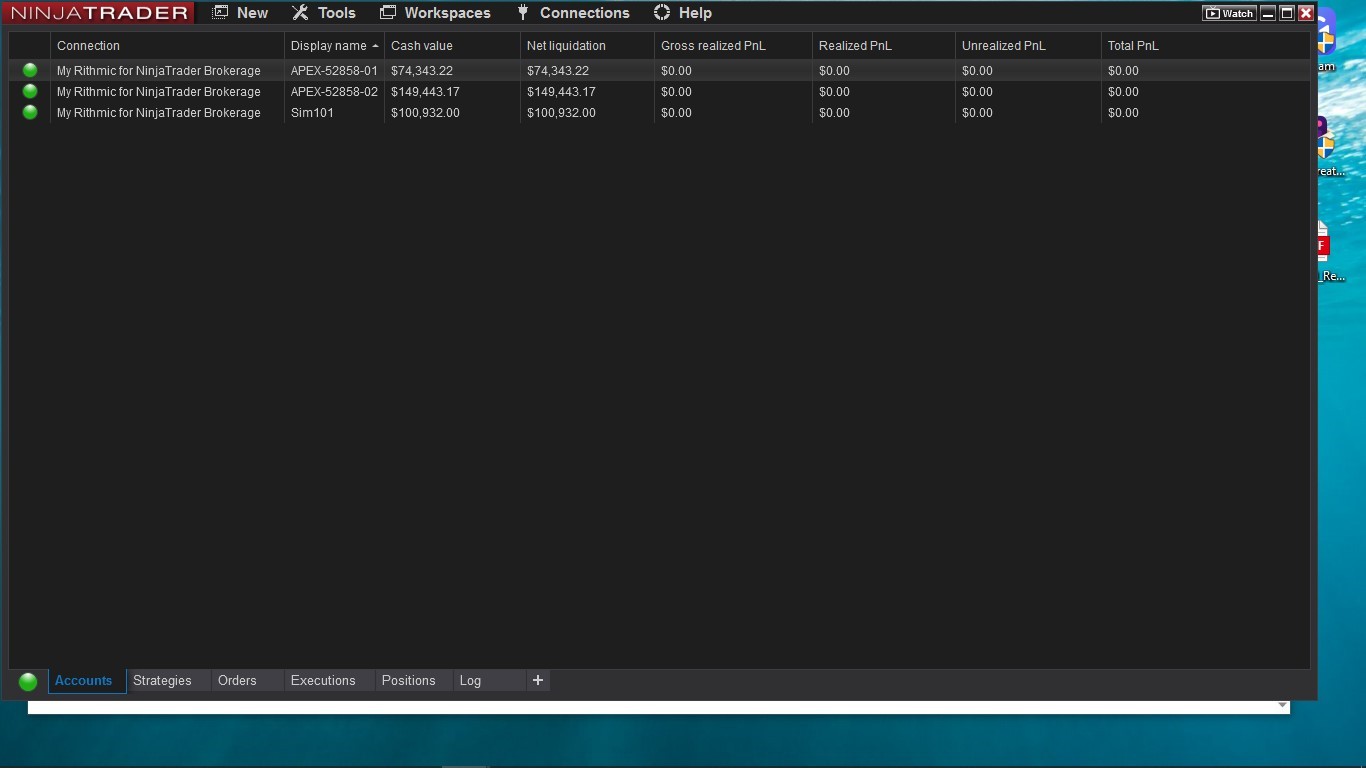Click the New window icon
The image size is (1366, 768).
pos(221,13)
